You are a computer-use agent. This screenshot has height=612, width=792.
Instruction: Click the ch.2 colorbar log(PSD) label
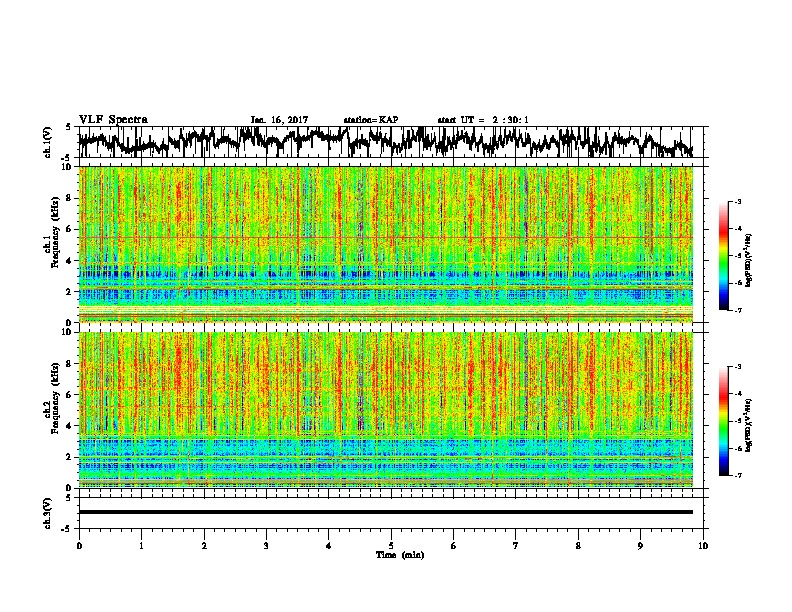pos(749,424)
